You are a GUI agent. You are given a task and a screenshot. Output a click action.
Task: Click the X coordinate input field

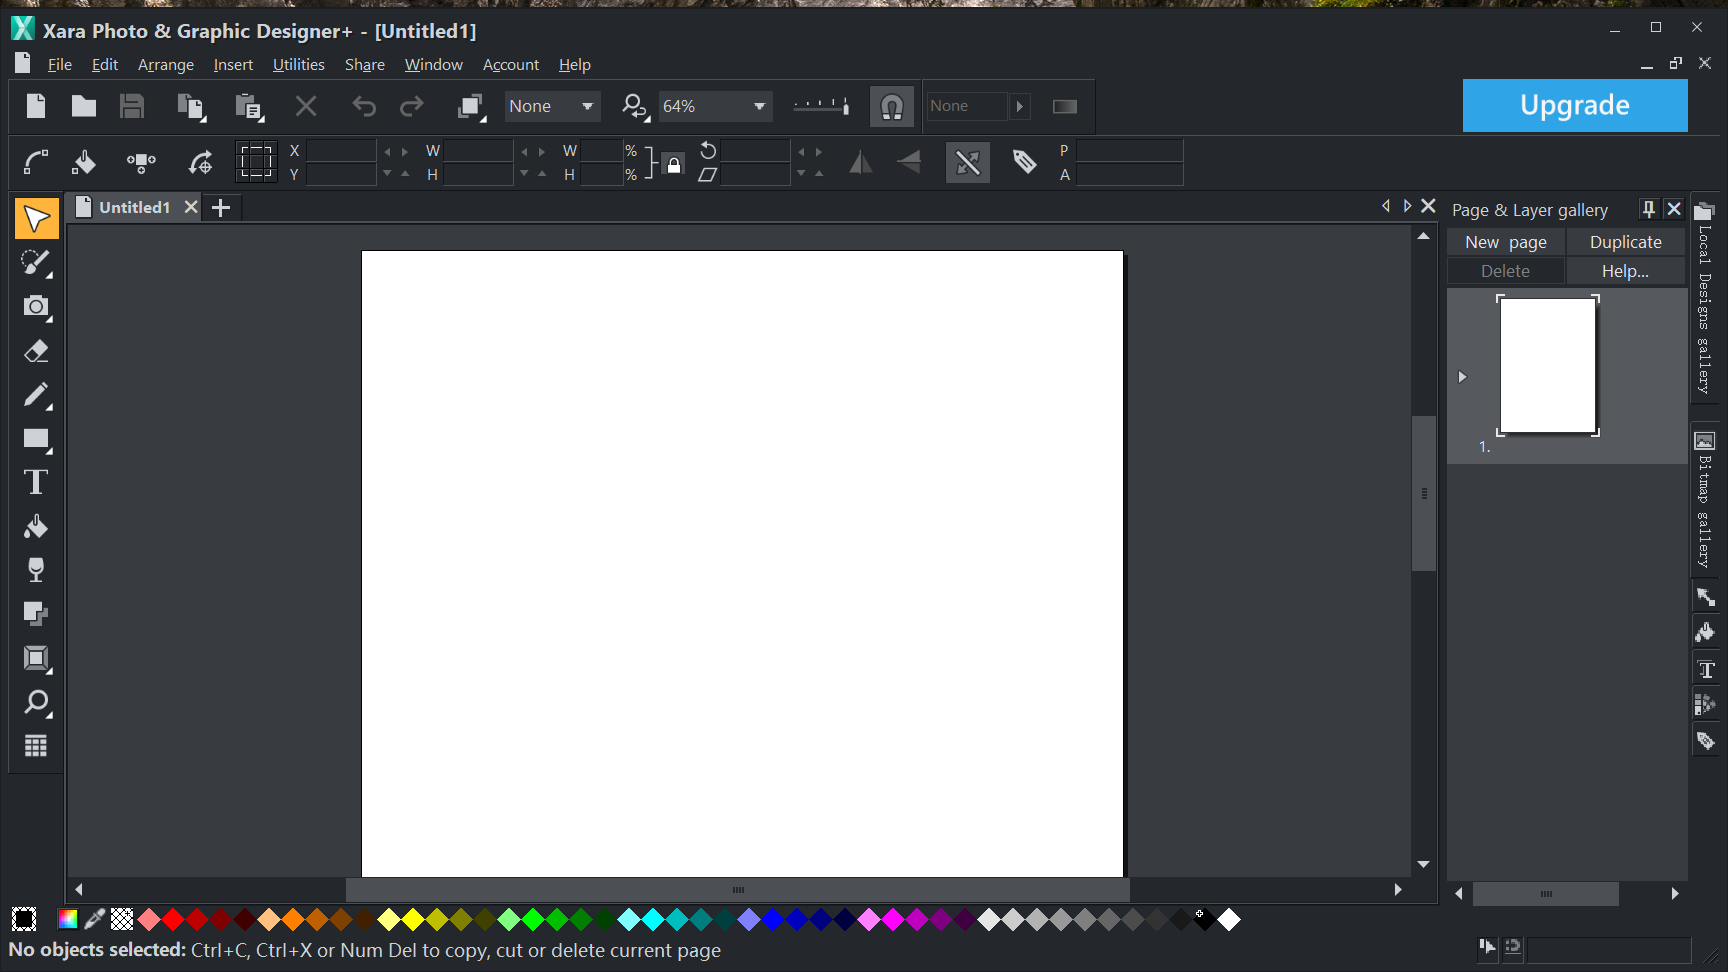pyautogui.click(x=341, y=151)
